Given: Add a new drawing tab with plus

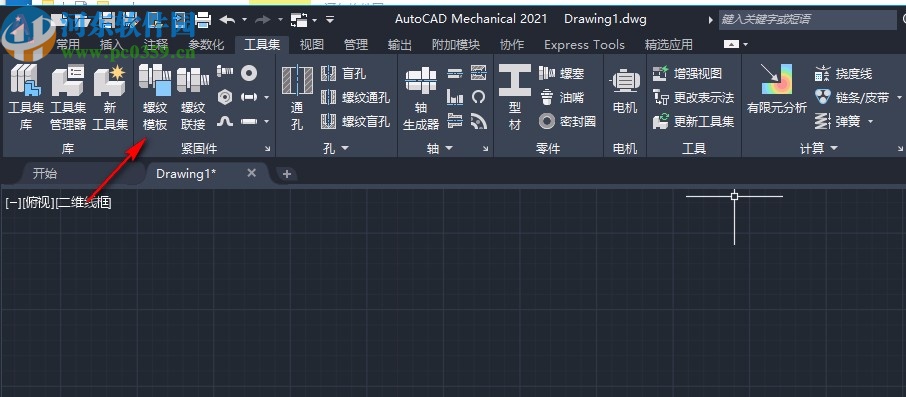Looking at the screenshot, I should (x=287, y=174).
